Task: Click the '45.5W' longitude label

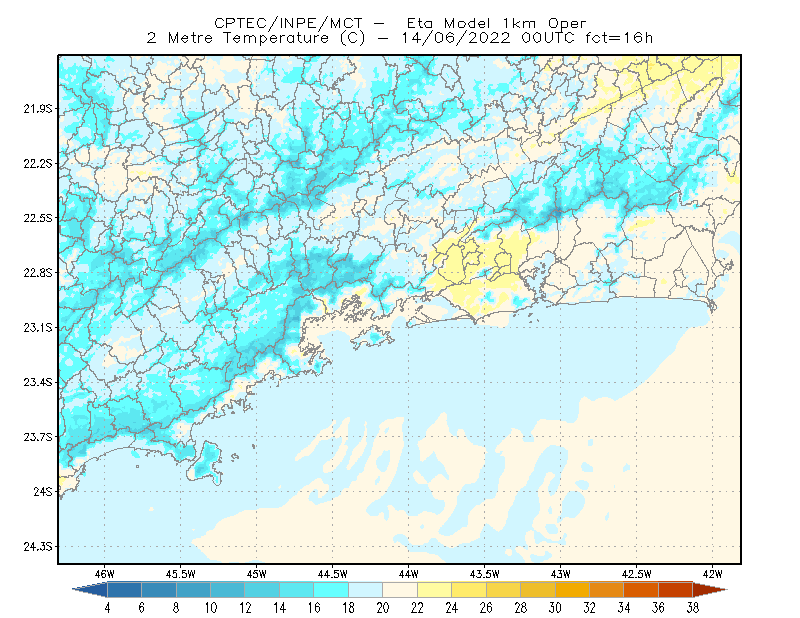Action: 181,574
